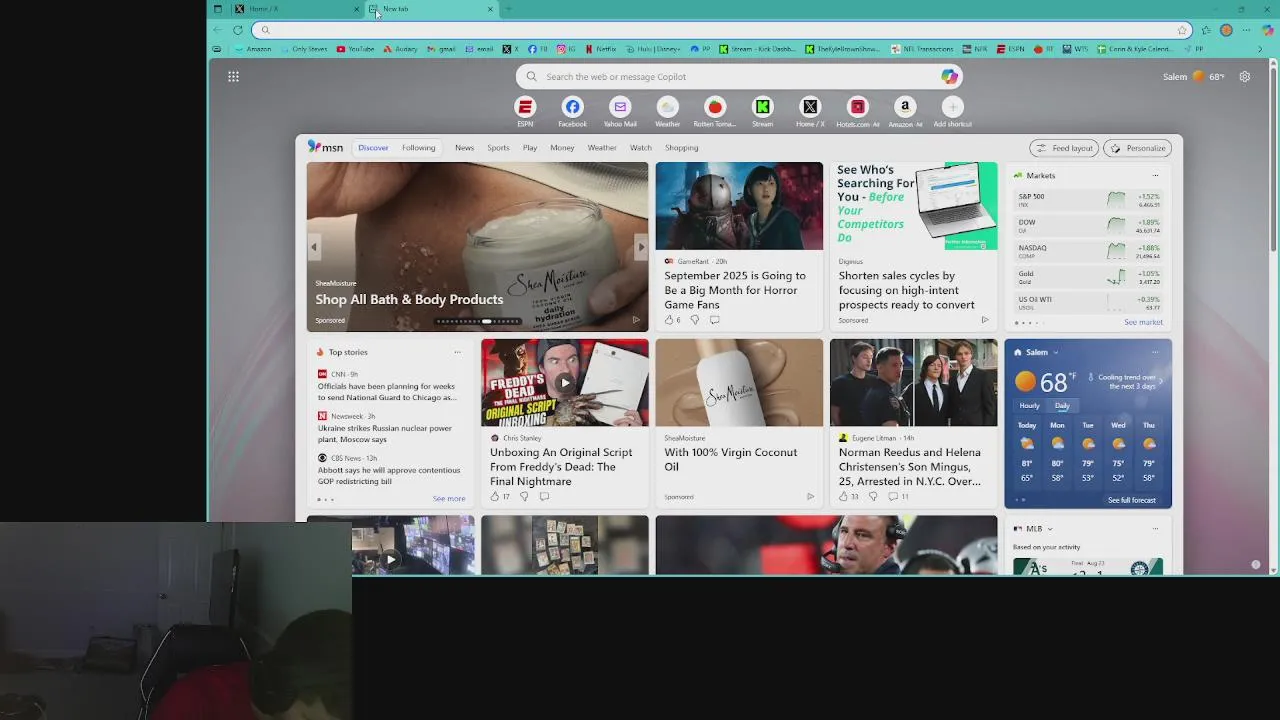This screenshot has width=1280, height=720.
Task: Open the Shopping tab in msn feed
Action: coord(682,148)
